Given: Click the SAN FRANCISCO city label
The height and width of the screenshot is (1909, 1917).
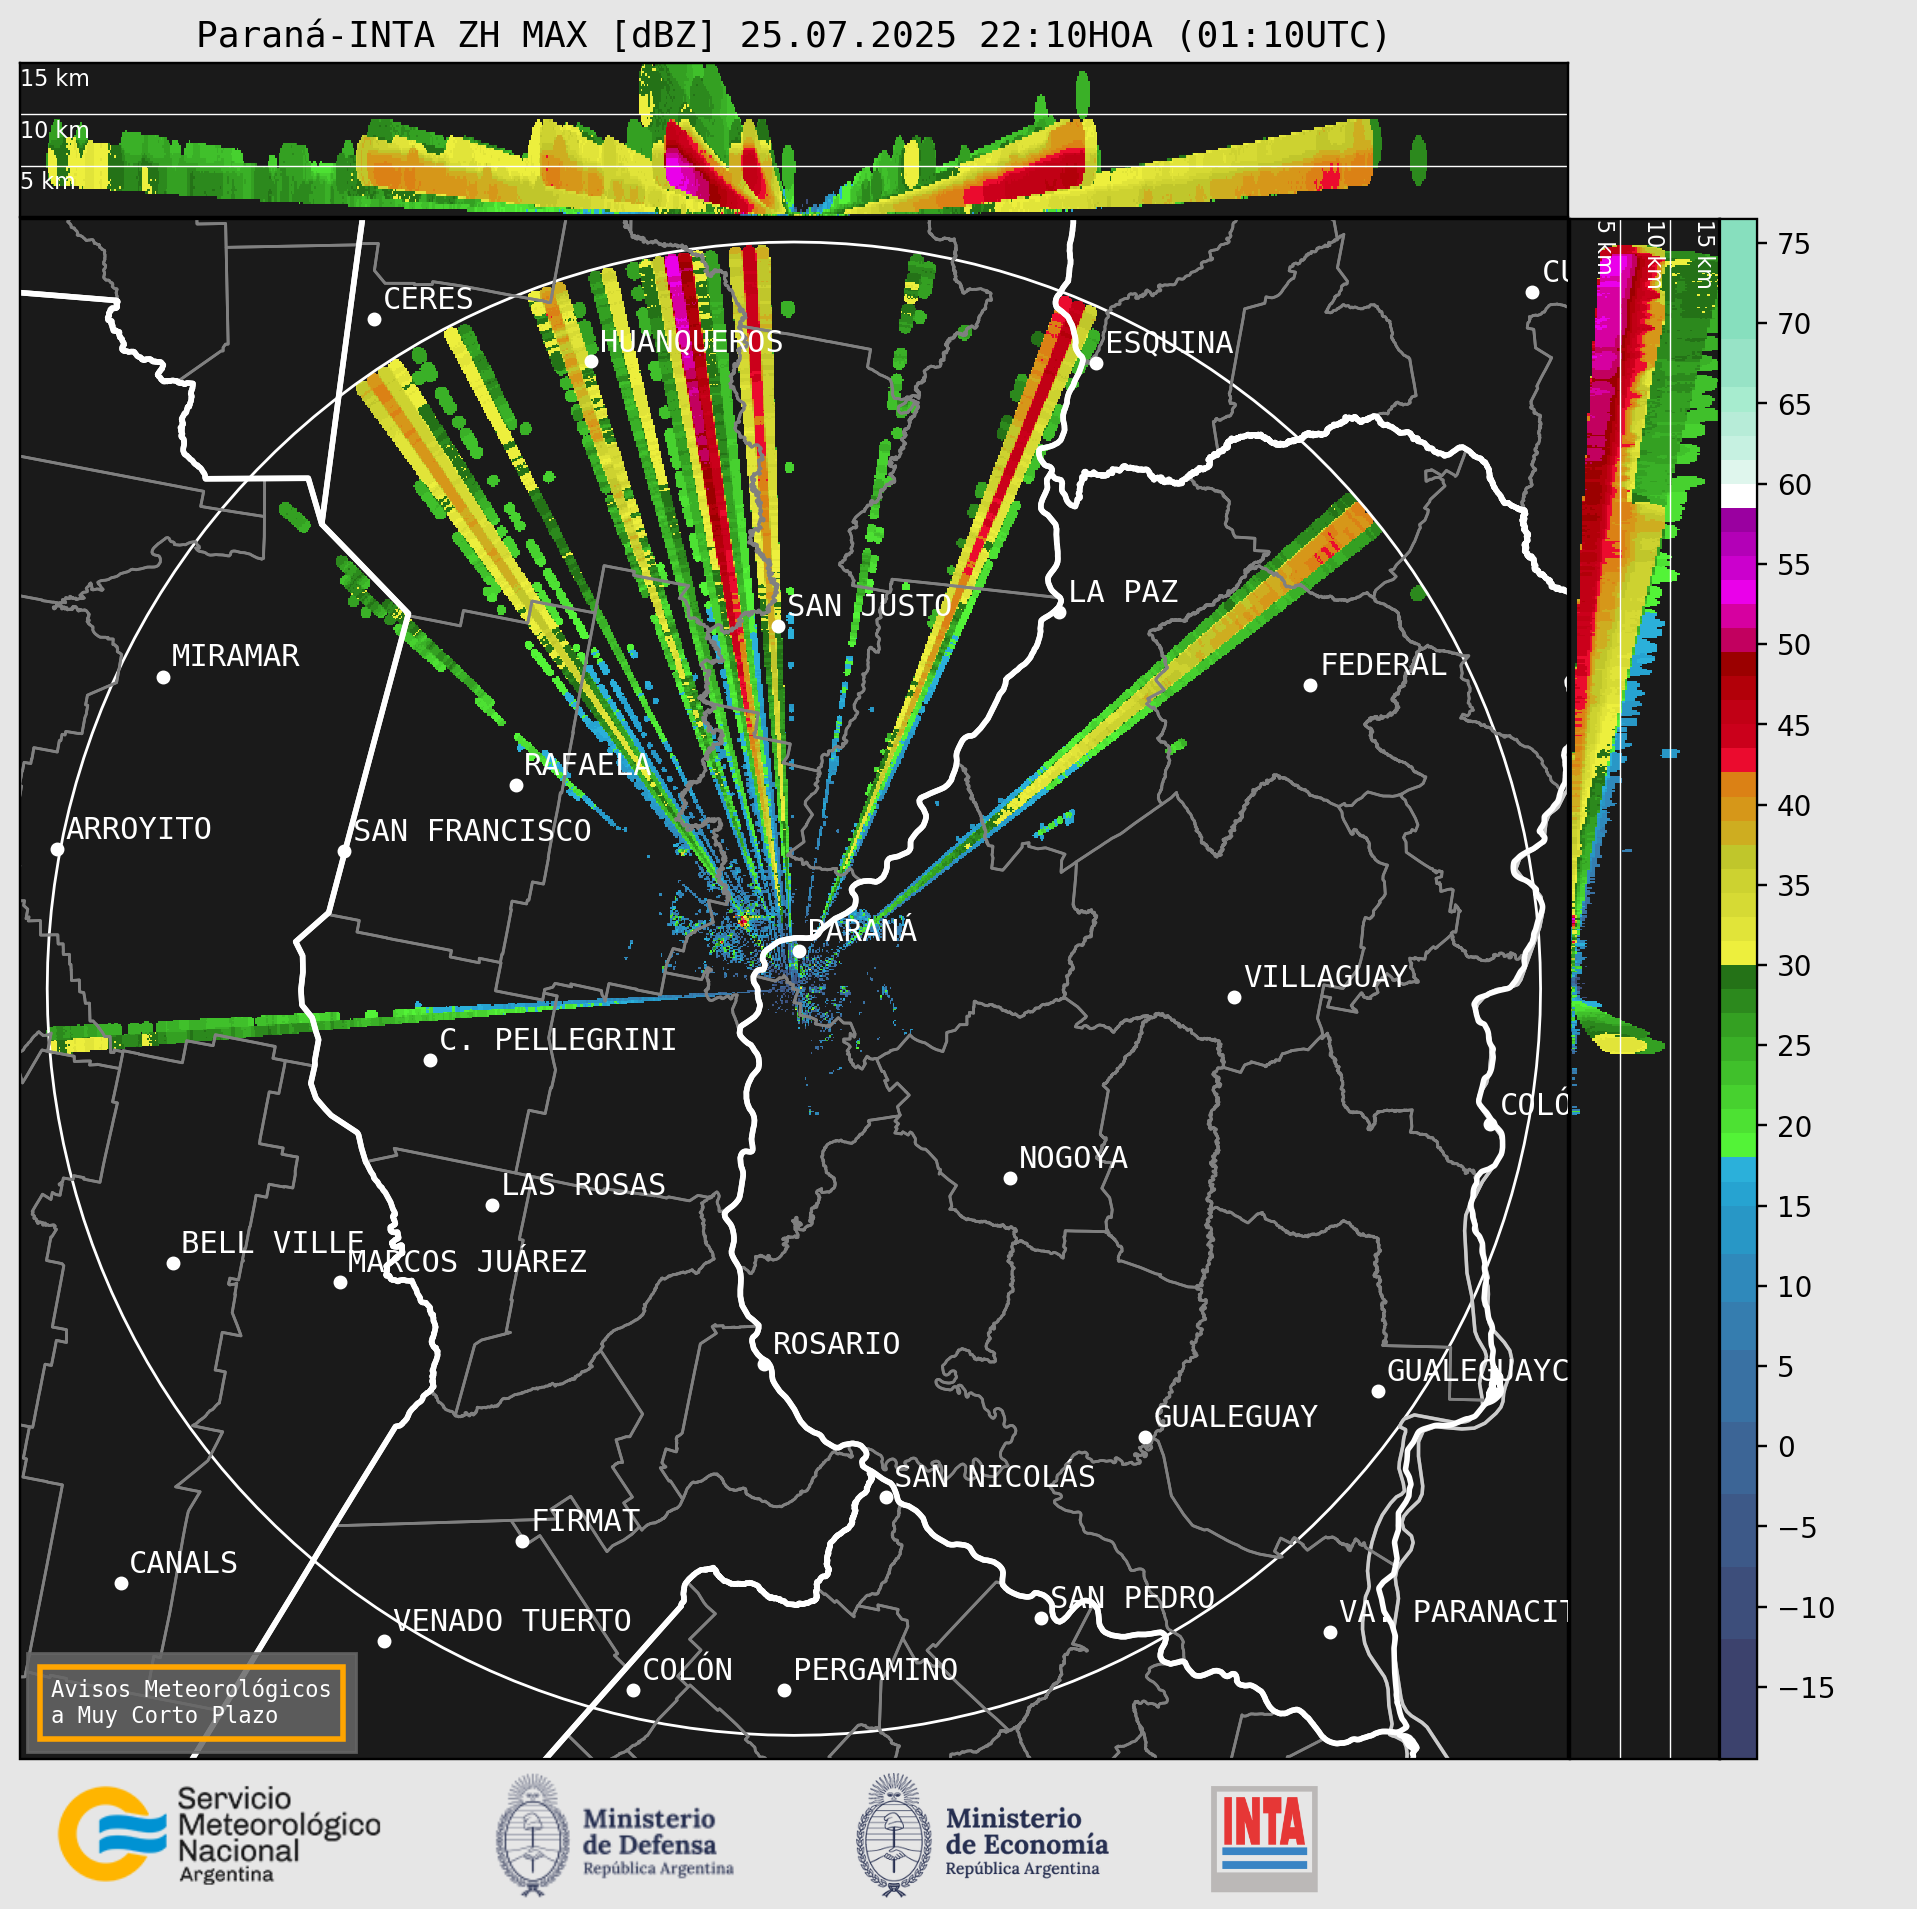Looking at the screenshot, I should (472, 831).
